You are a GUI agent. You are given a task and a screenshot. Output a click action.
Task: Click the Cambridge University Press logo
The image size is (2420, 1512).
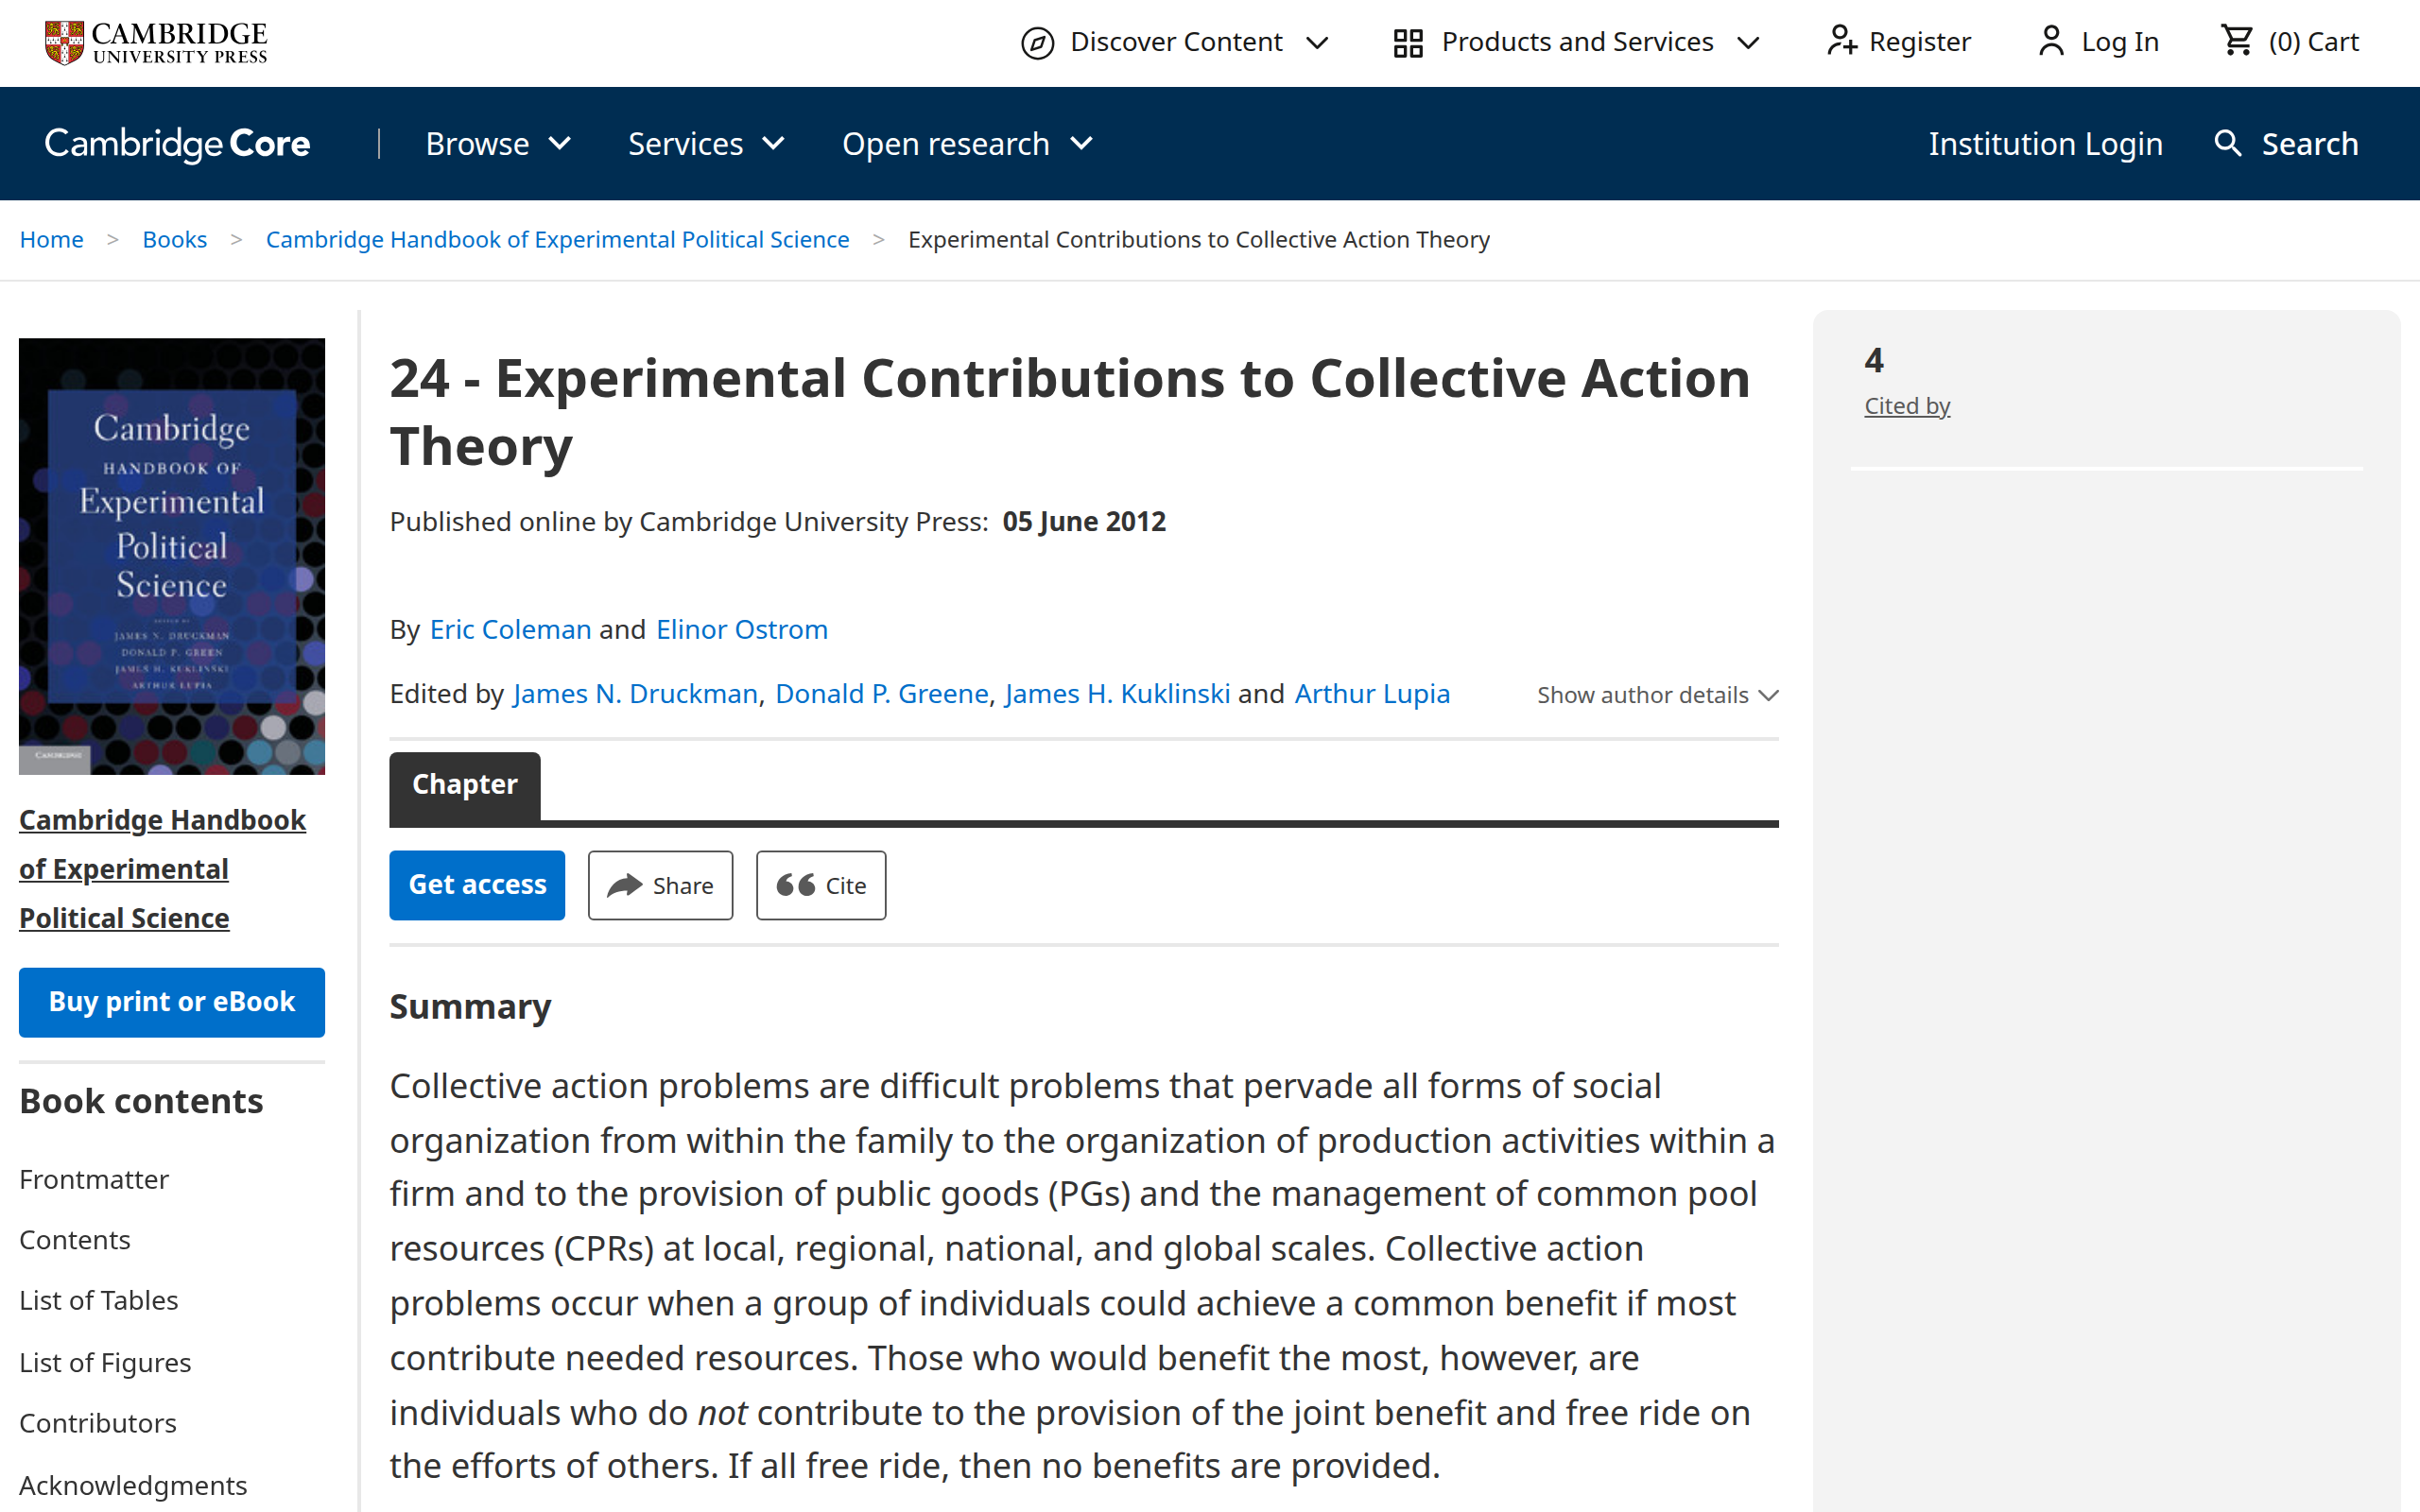point(156,42)
